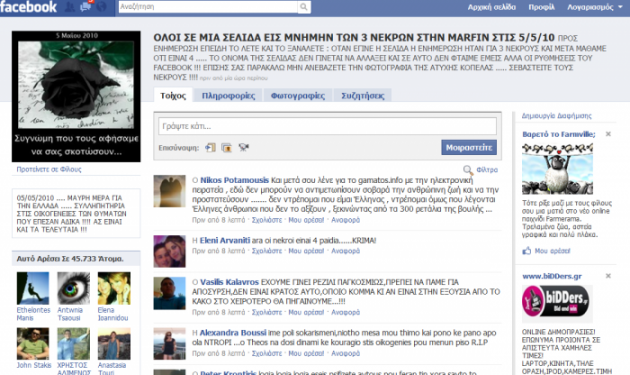Open Antwnia Tsaousi eye photo thumbnail
The image size is (630, 375).
coord(74,288)
